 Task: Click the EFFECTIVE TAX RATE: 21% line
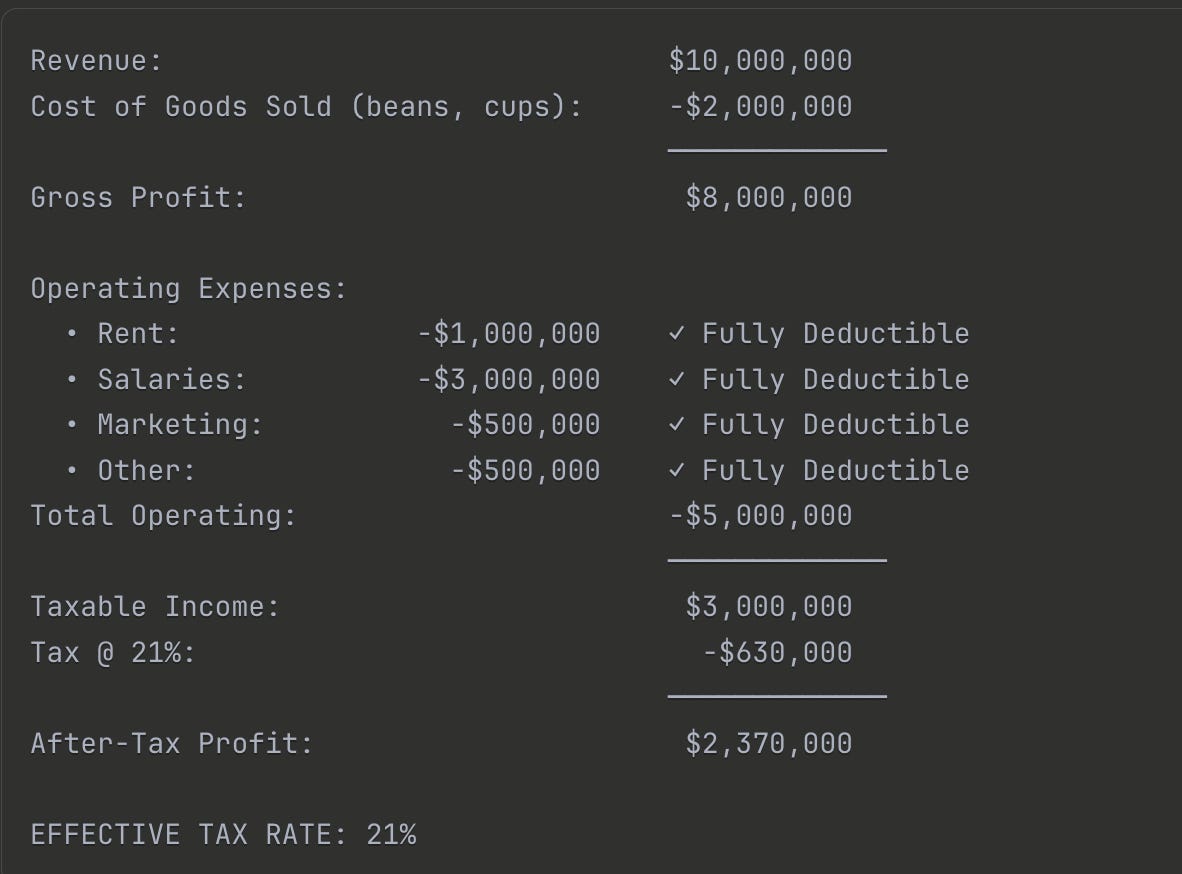pos(223,835)
